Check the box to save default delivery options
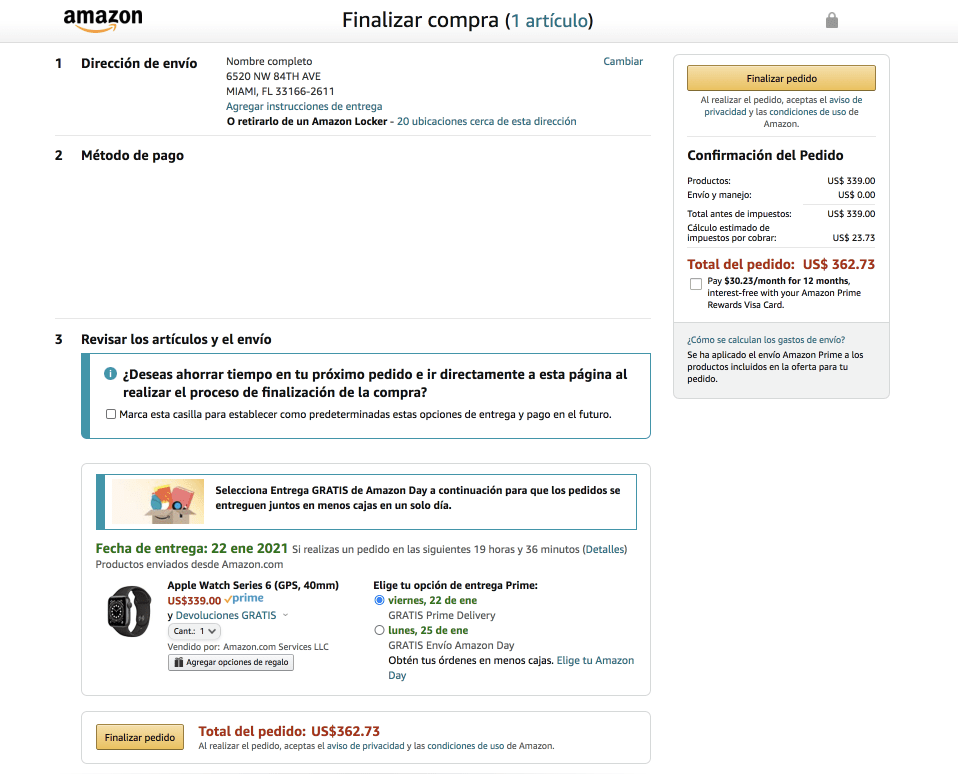The height and width of the screenshot is (774, 958). click(x=111, y=414)
